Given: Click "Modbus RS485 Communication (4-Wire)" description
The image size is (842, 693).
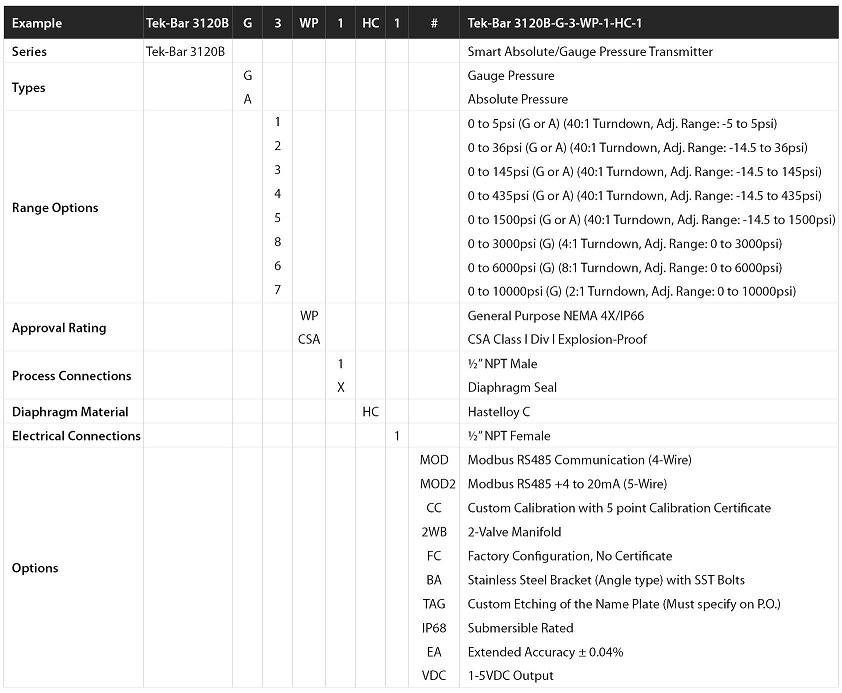Looking at the screenshot, I should pos(579,460).
